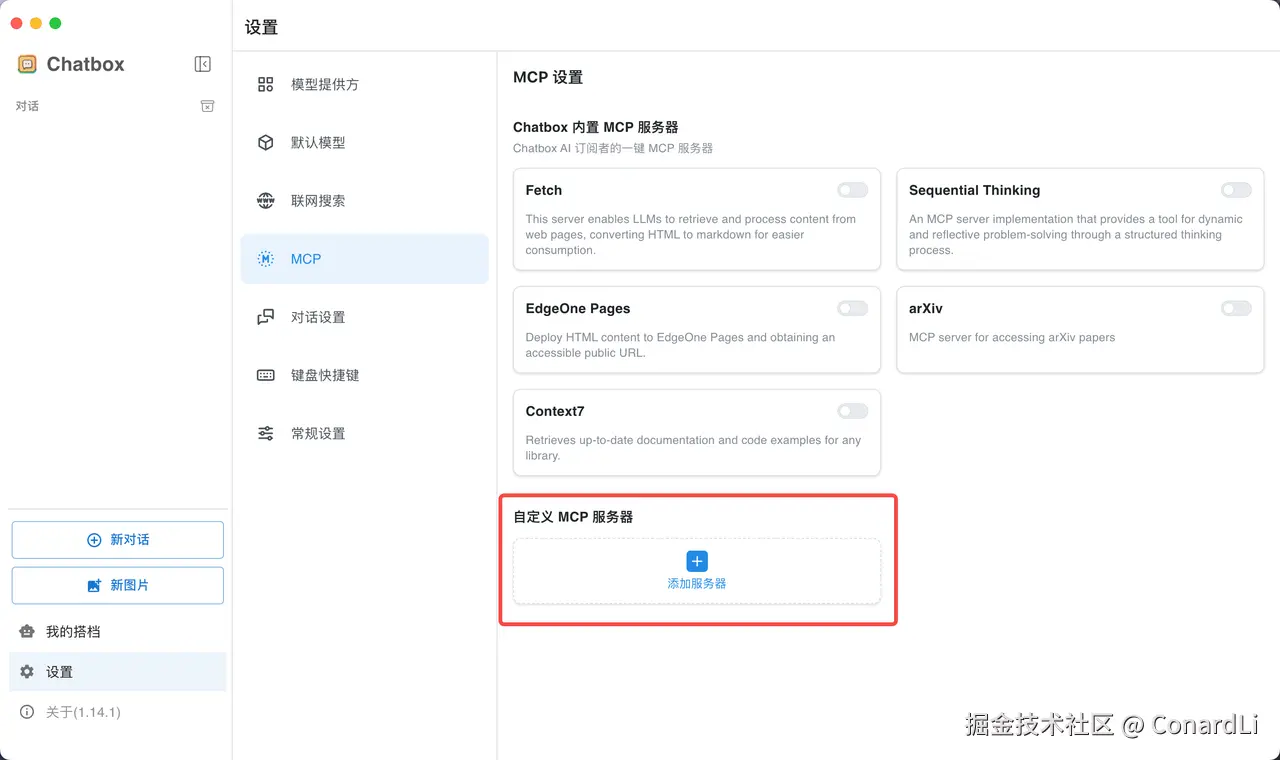Viewport: 1280px width, 760px height.
Task: Click the EdgeOne Pages description text
Action: [x=680, y=345]
